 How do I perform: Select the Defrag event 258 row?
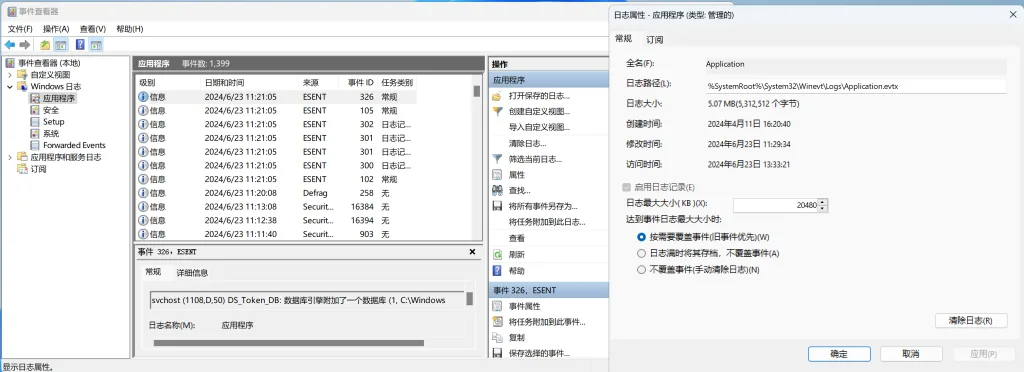click(x=276, y=193)
